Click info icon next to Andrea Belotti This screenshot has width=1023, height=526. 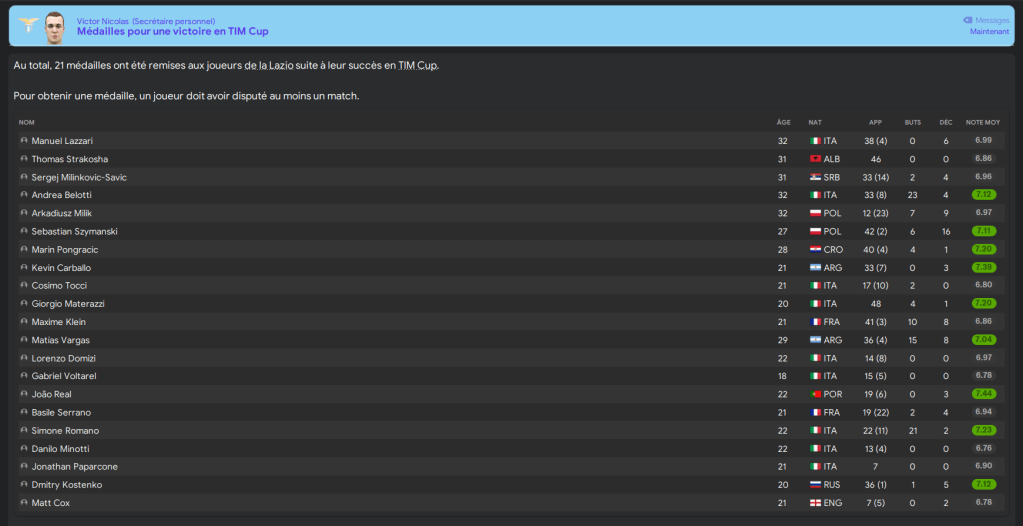click(24, 195)
